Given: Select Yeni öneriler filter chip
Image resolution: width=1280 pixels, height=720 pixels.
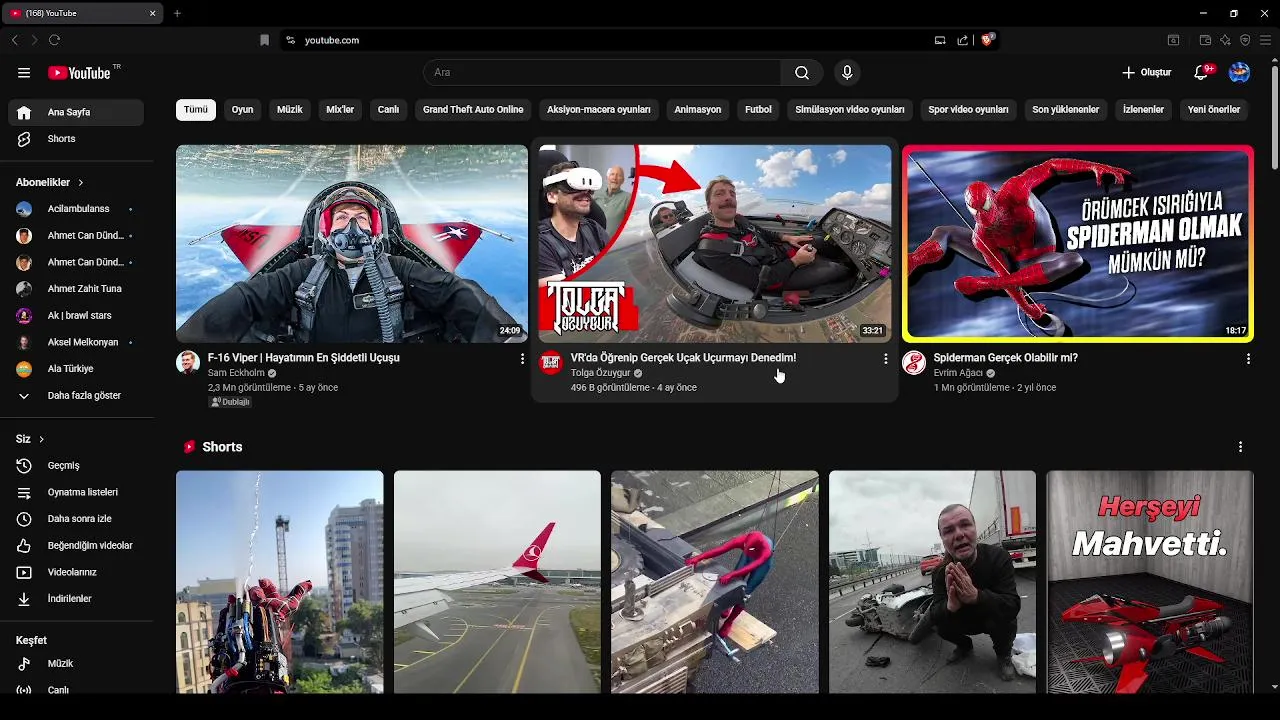Looking at the screenshot, I should click(x=1214, y=110).
